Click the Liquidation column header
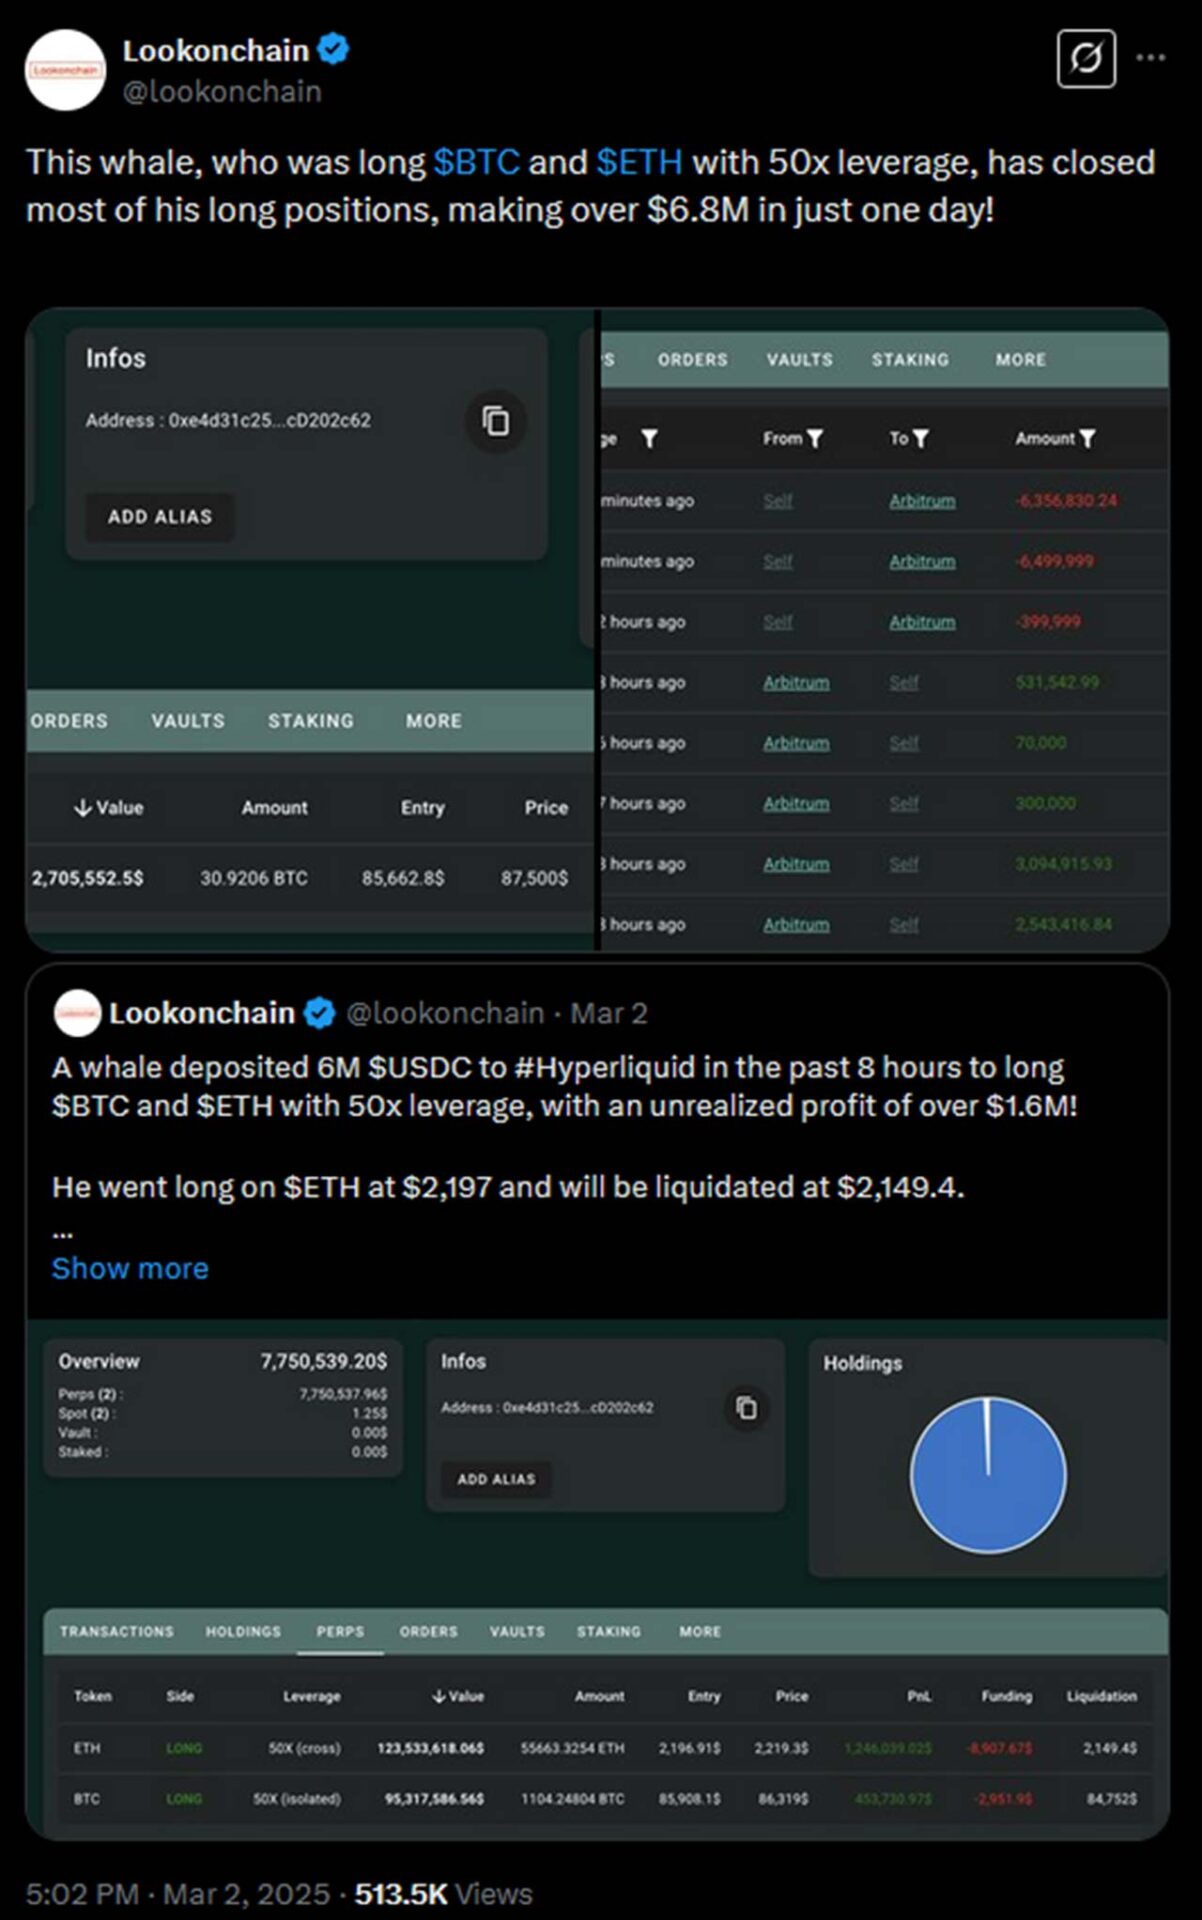Image resolution: width=1202 pixels, height=1920 pixels. click(x=1101, y=1696)
